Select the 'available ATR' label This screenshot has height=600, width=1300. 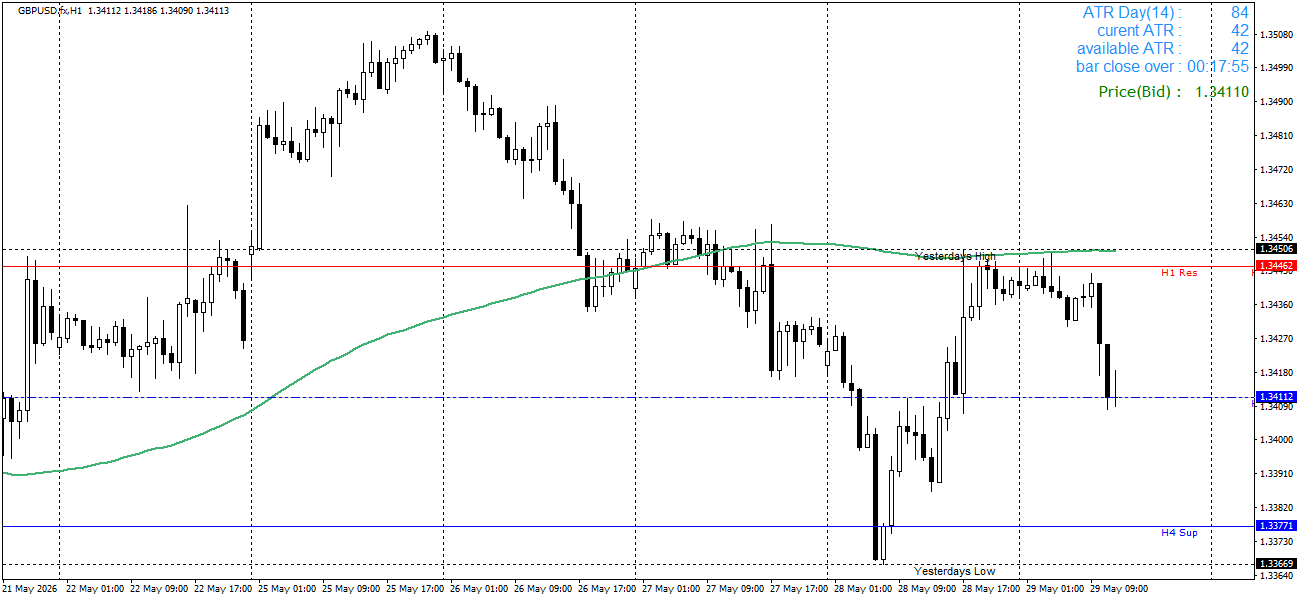(x=1129, y=49)
